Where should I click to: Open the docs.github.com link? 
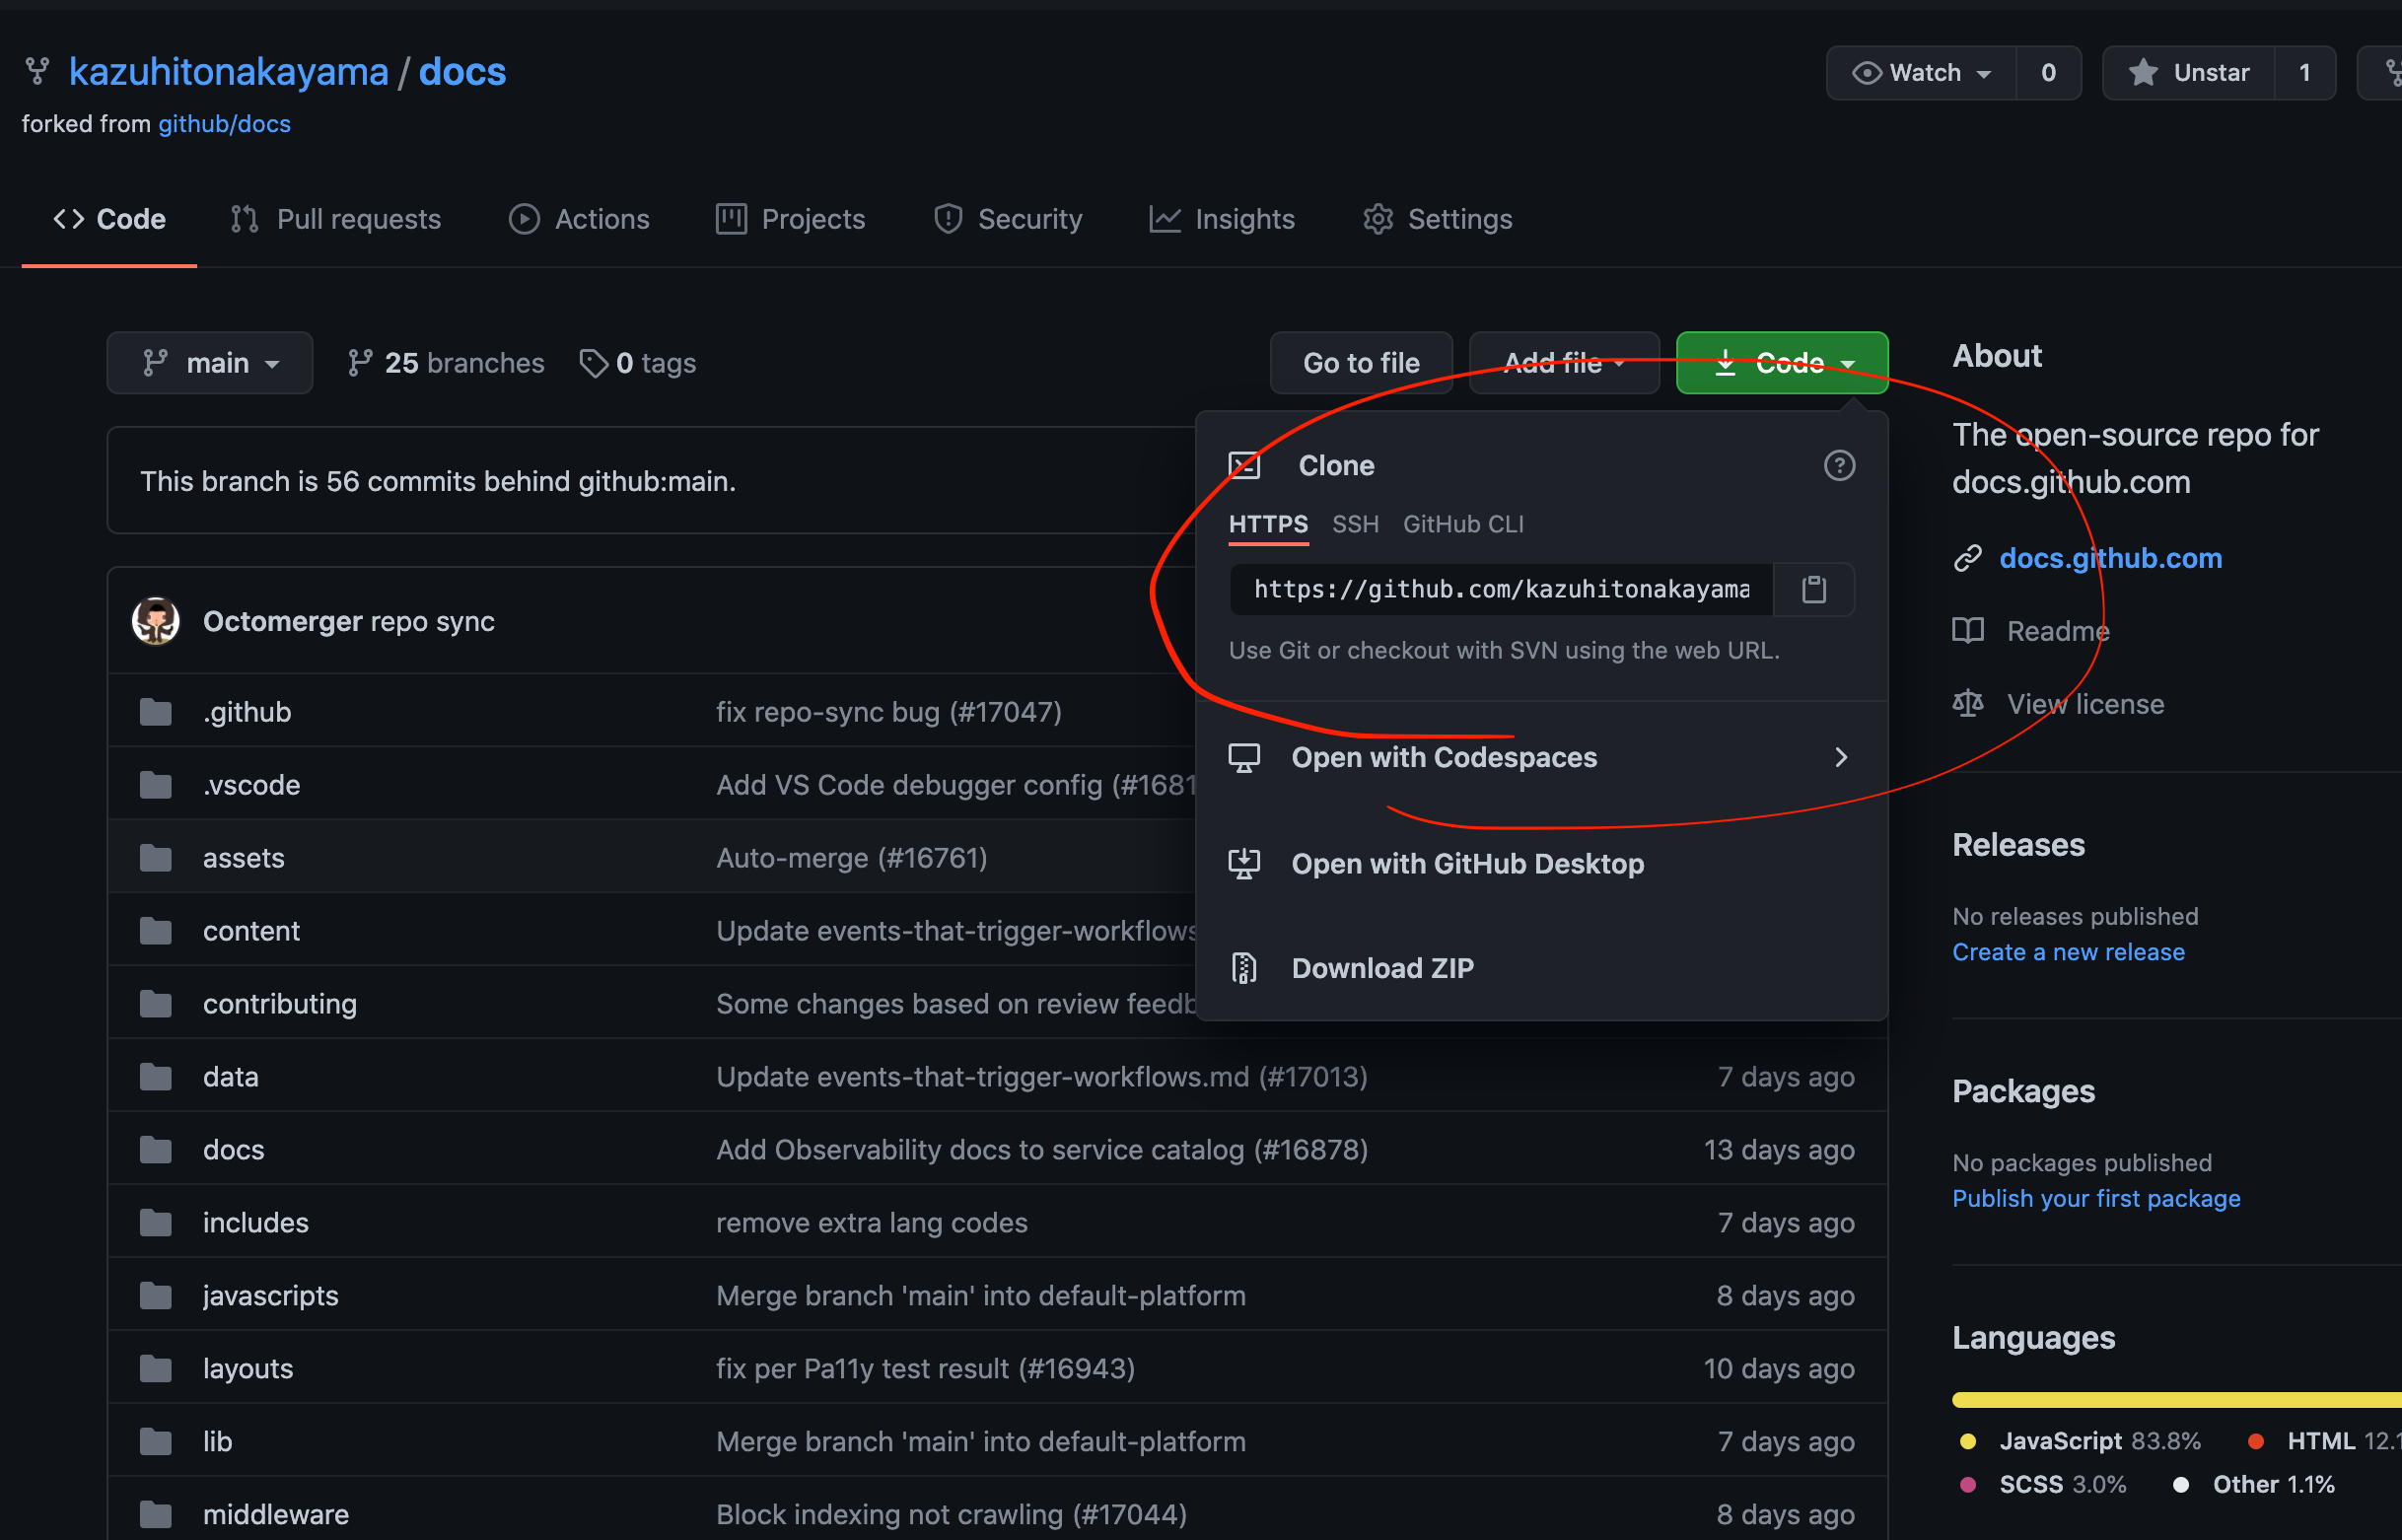[2110, 558]
